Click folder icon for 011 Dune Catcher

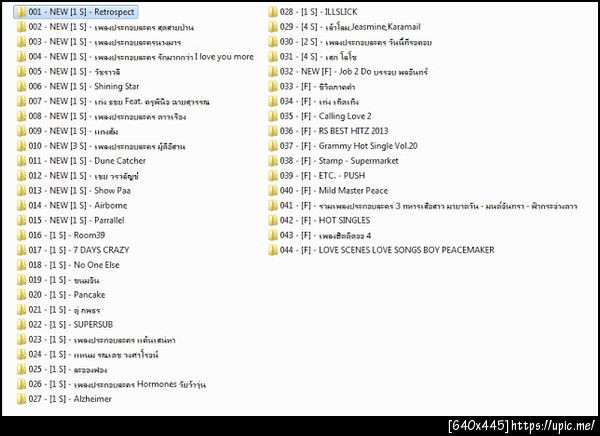click(x=21, y=161)
